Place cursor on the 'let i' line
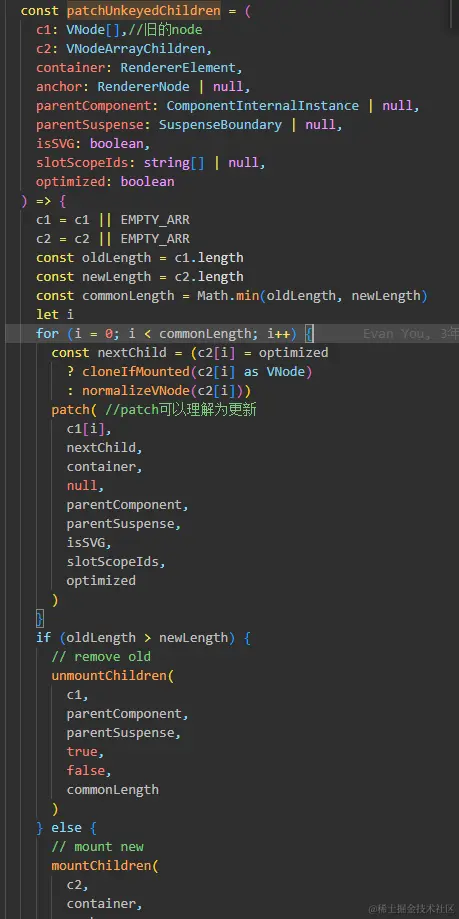 (55, 315)
